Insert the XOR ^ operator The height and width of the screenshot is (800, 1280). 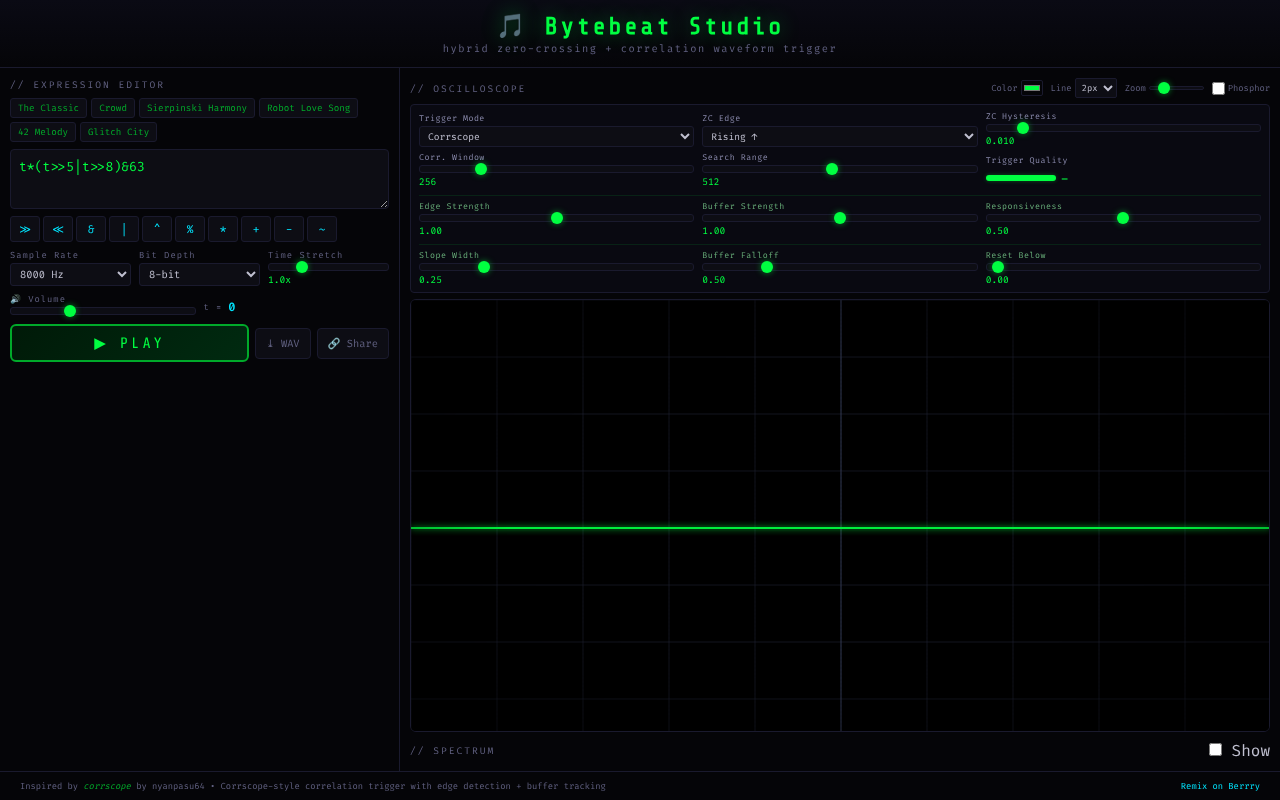[x=157, y=229]
